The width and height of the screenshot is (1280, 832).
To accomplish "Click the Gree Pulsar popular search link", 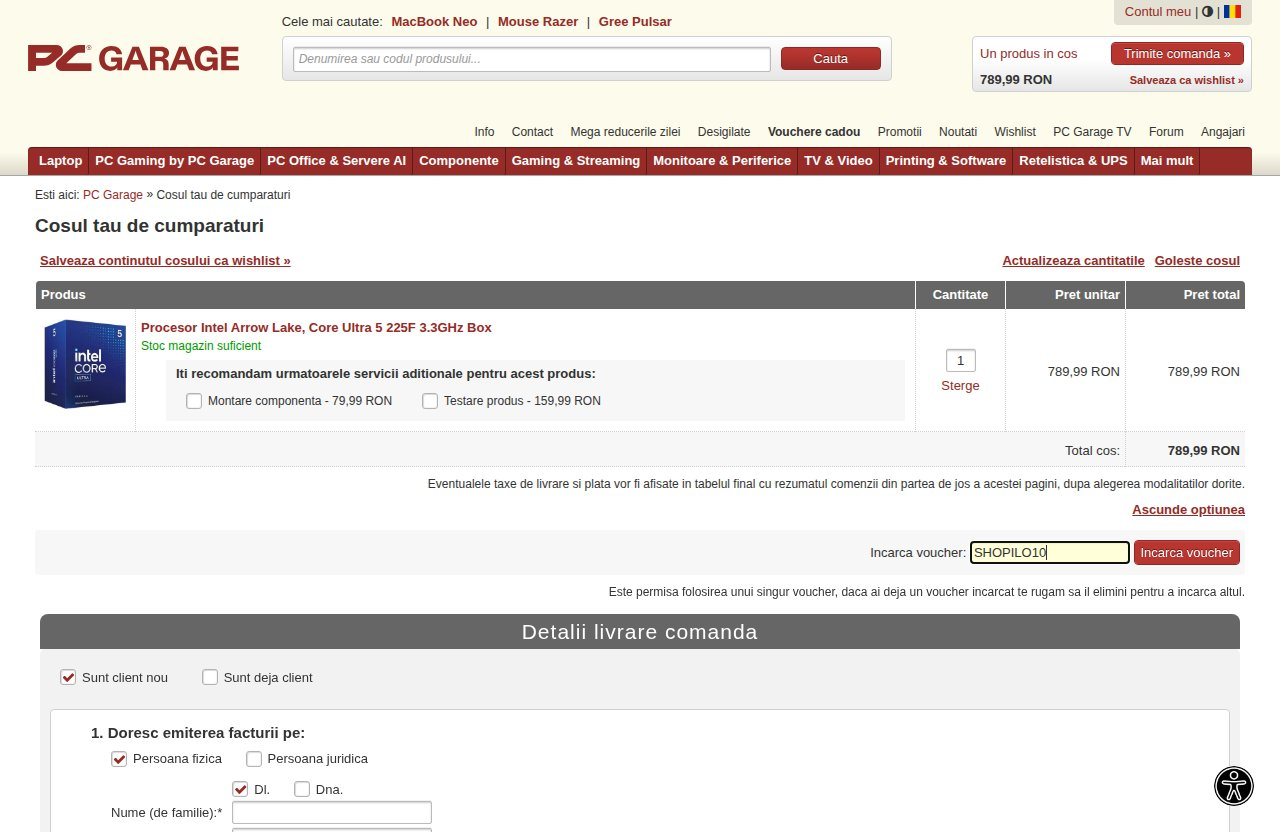I will coord(635,22).
